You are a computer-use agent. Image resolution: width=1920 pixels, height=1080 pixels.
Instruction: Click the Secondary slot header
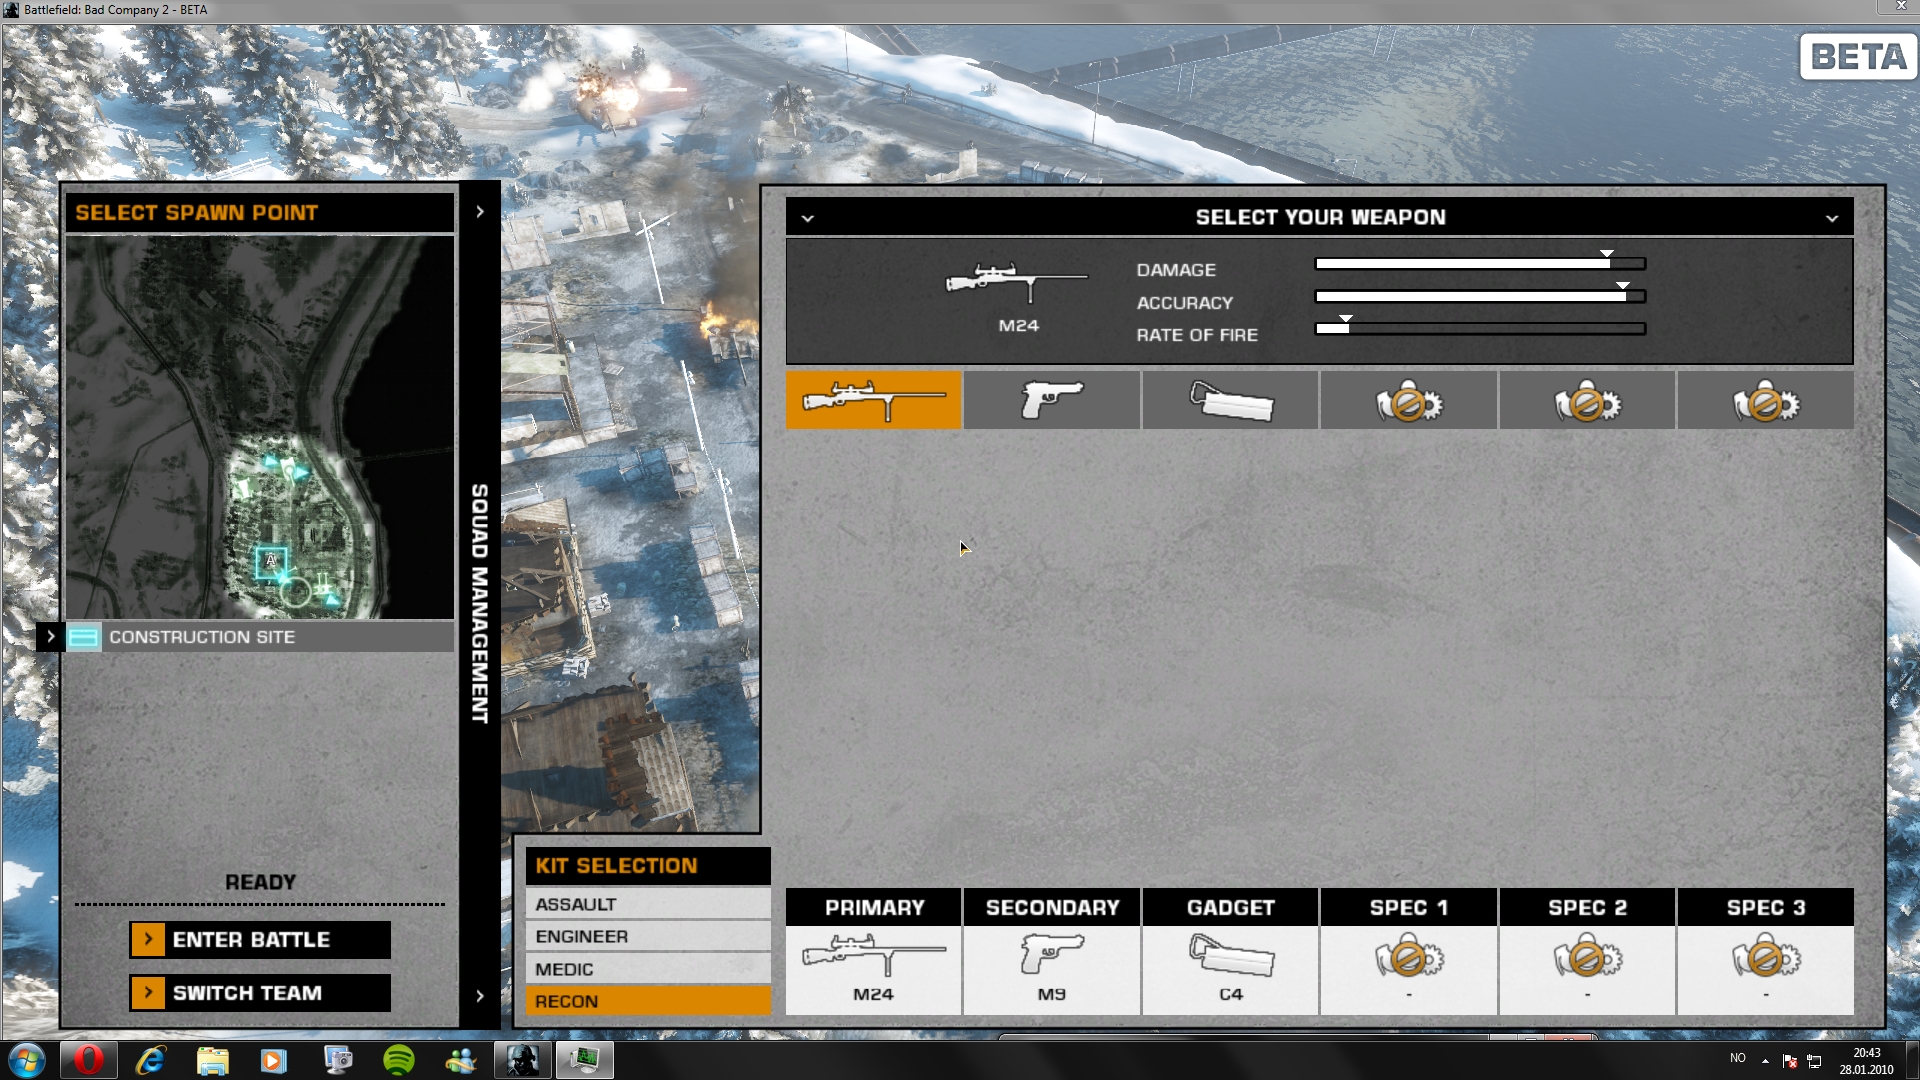(x=1051, y=907)
